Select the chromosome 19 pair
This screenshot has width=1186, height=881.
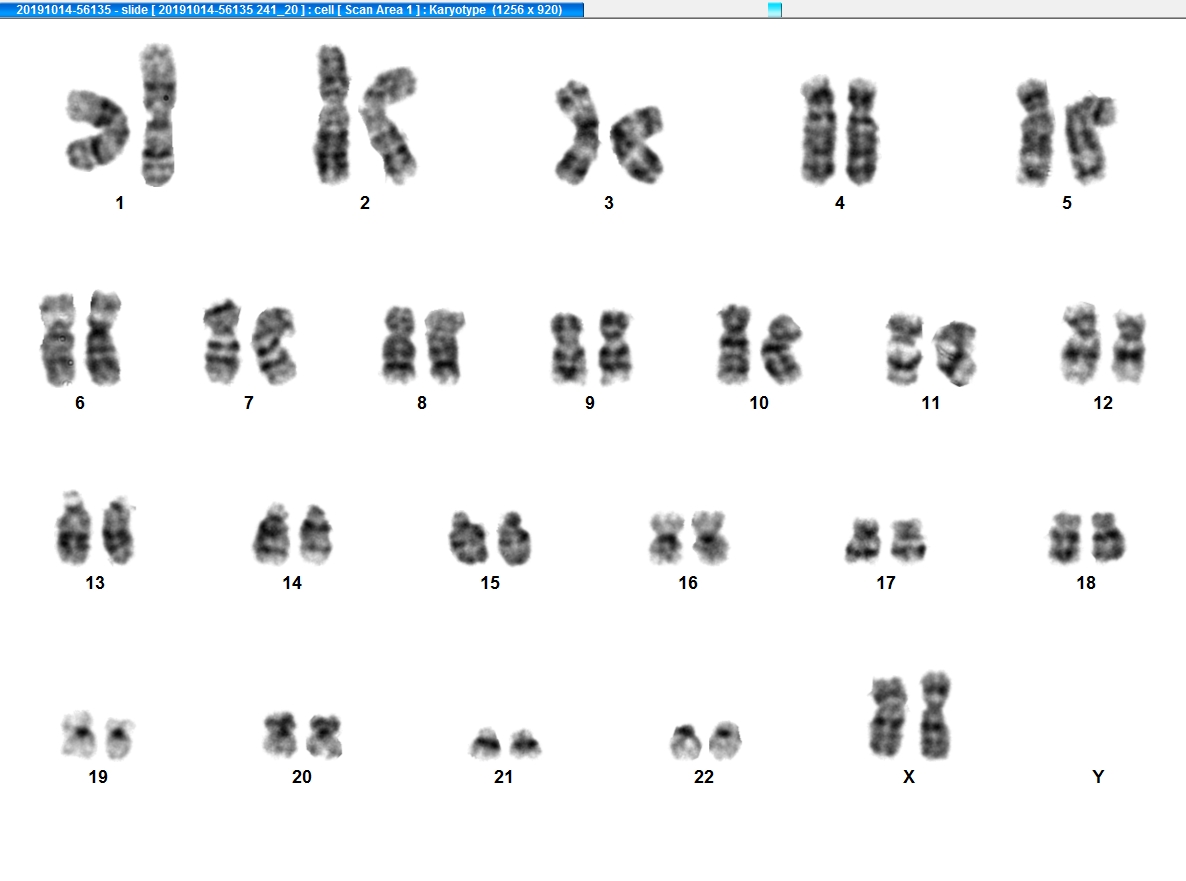98,734
